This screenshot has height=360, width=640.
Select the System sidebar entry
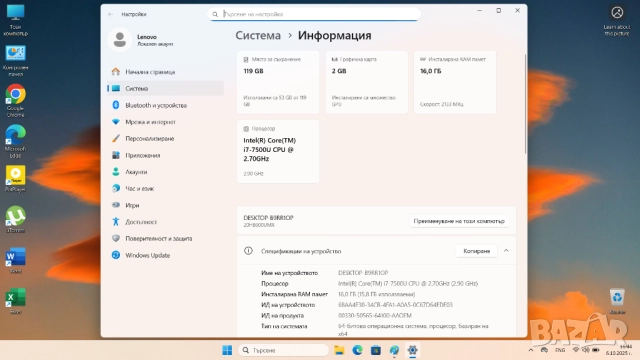tap(165, 88)
